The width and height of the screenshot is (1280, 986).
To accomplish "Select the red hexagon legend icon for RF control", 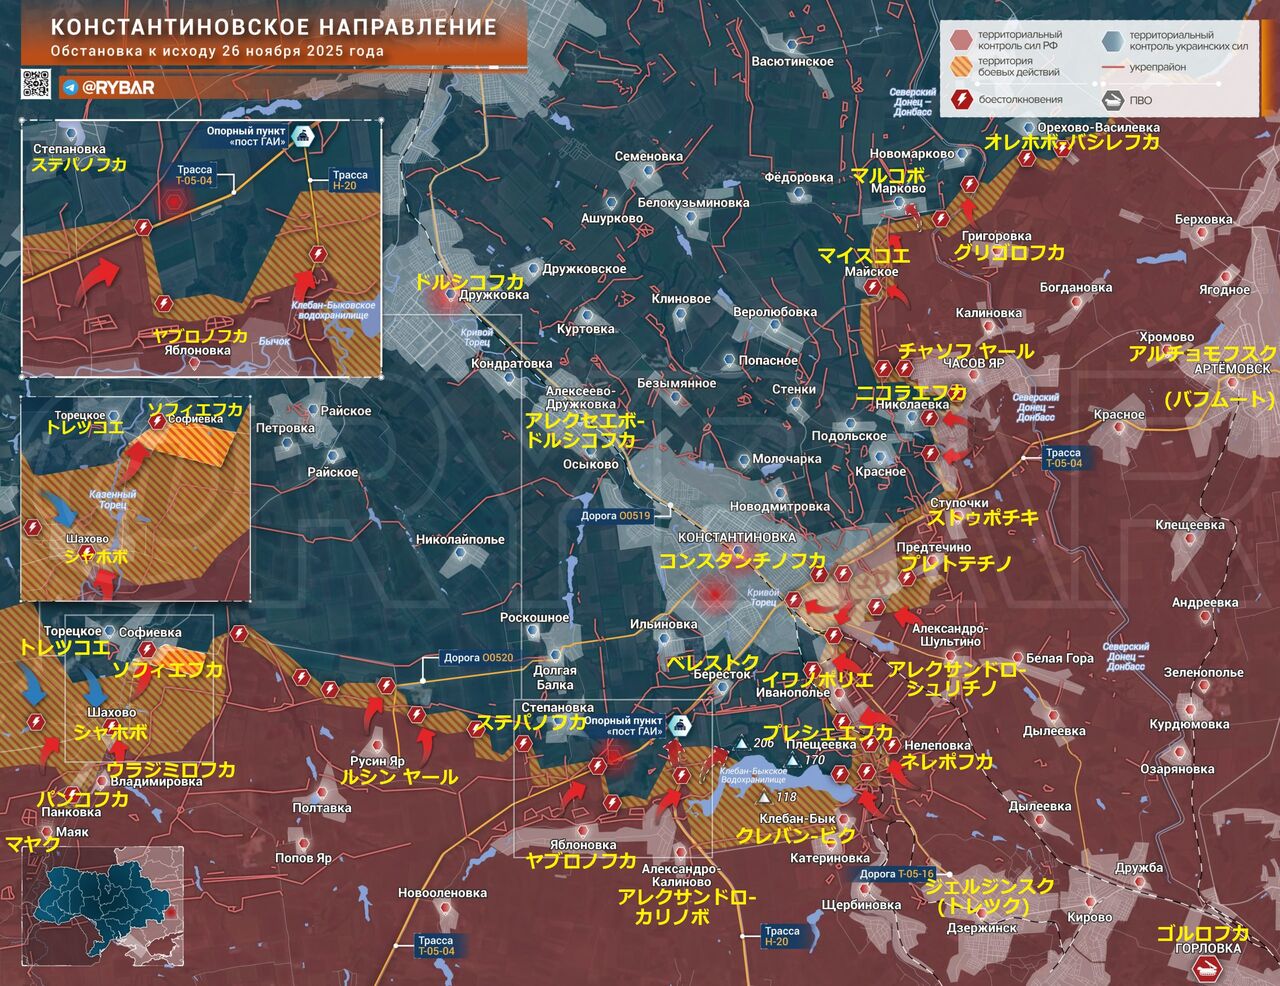I will pyautogui.click(x=961, y=40).
